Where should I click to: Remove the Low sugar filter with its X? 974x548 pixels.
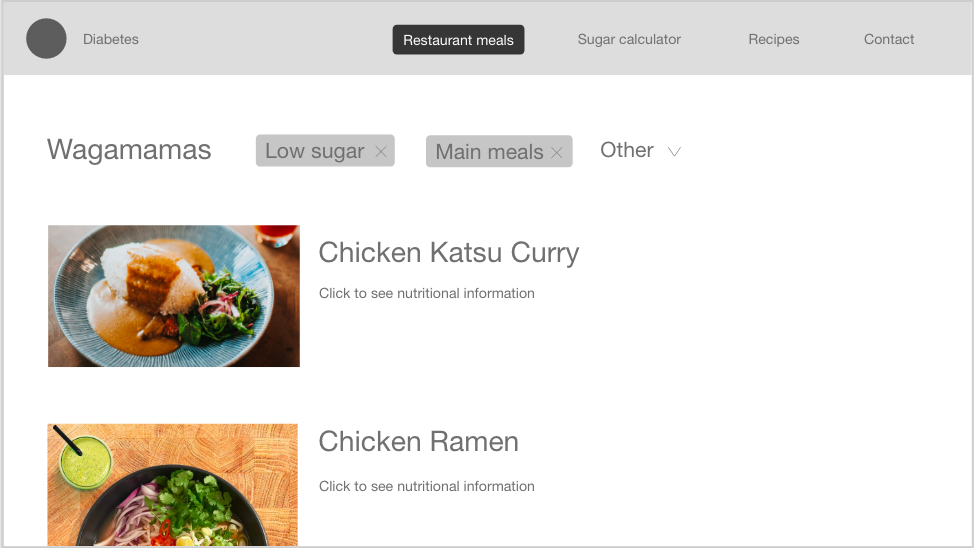381,151
